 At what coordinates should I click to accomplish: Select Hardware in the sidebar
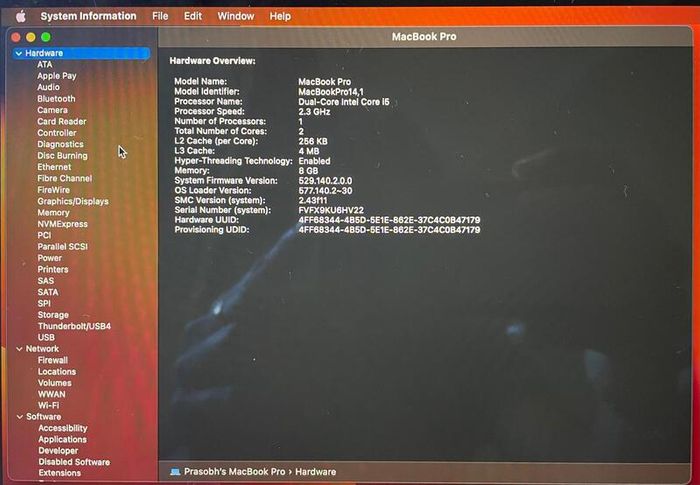point(81,53)
